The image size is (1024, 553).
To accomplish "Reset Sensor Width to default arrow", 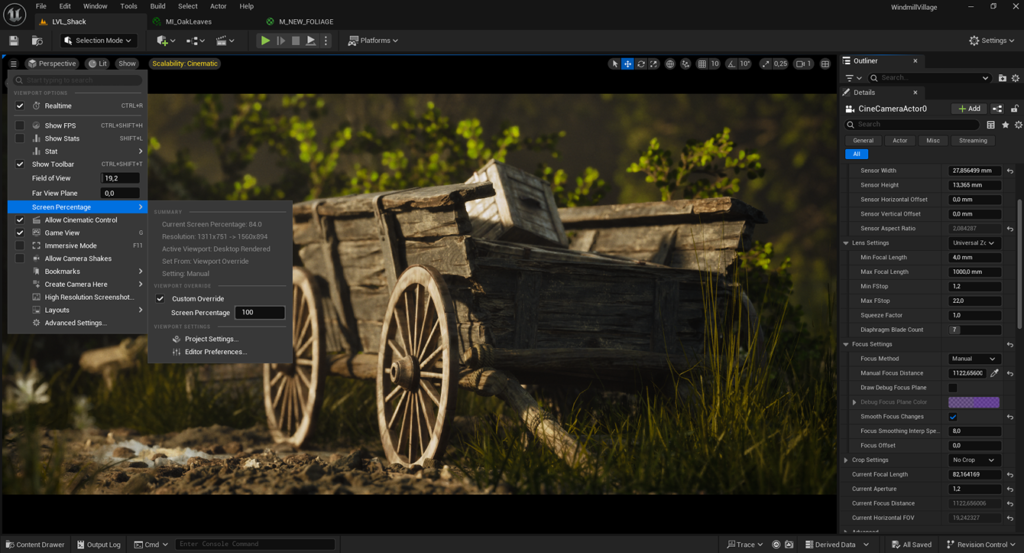I will [1010, 171].
